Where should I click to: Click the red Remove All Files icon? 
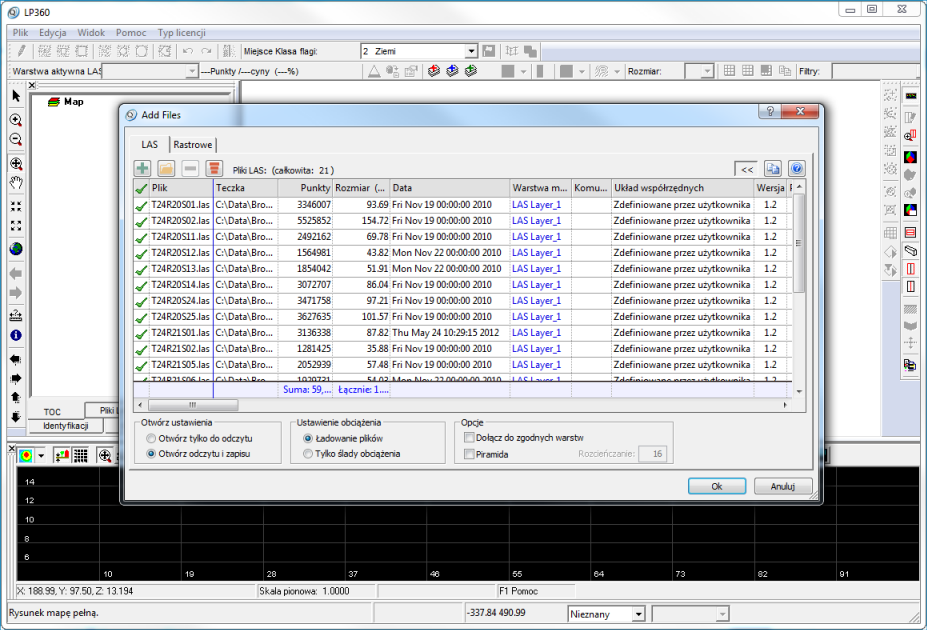click(x=214, y=168)
